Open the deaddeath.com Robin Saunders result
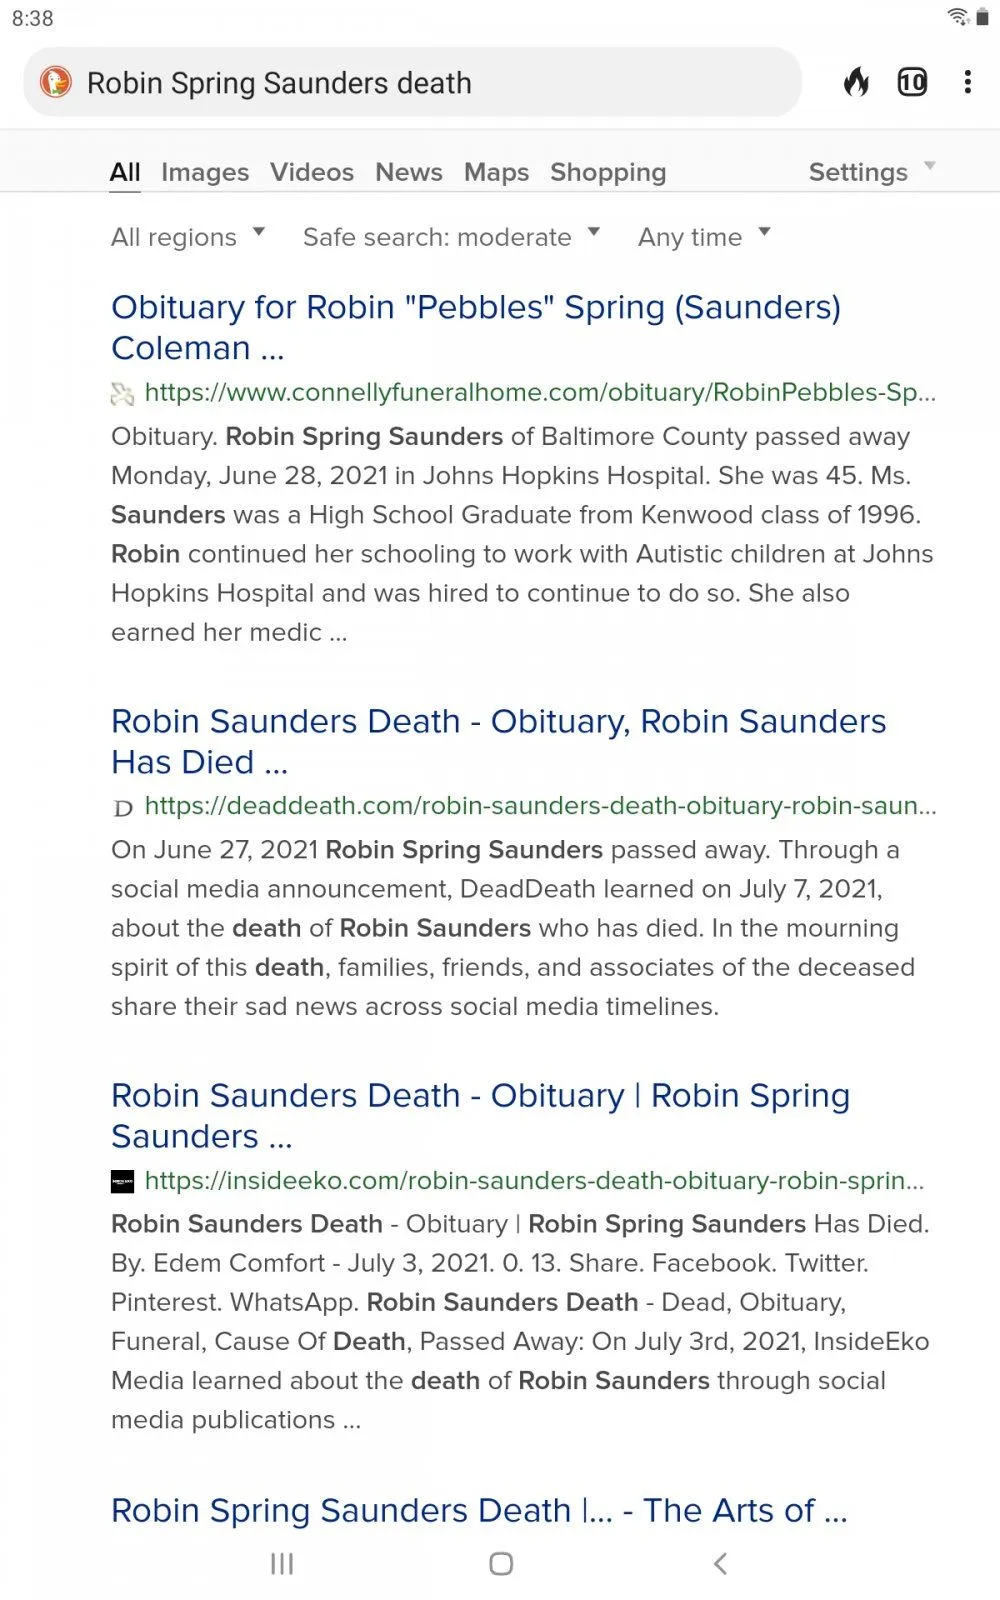This screenshot has height=1600, width=1000. [498, 741]
